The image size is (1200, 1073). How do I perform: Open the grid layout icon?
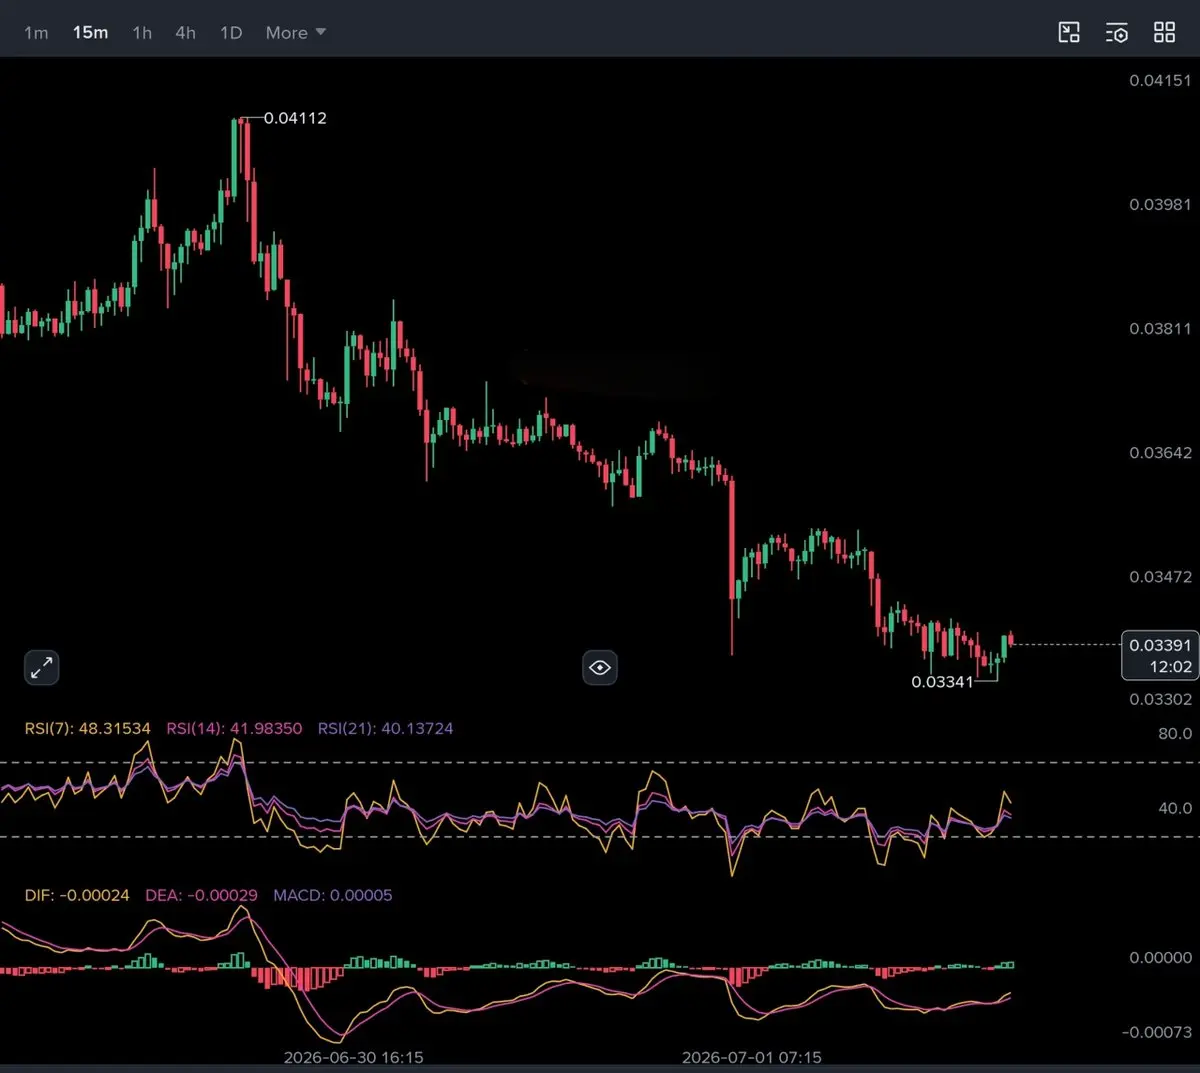(x=1164, y=33)
